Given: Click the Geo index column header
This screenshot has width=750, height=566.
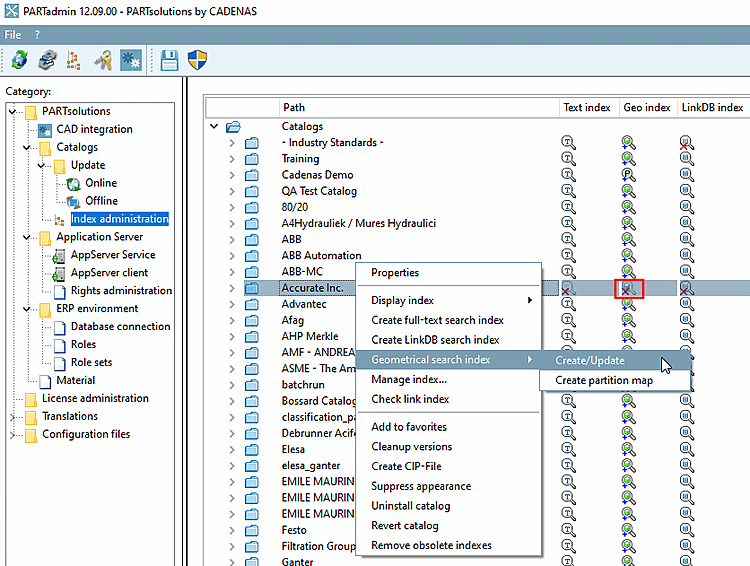Looking at the screenshot, I should 646,107.
